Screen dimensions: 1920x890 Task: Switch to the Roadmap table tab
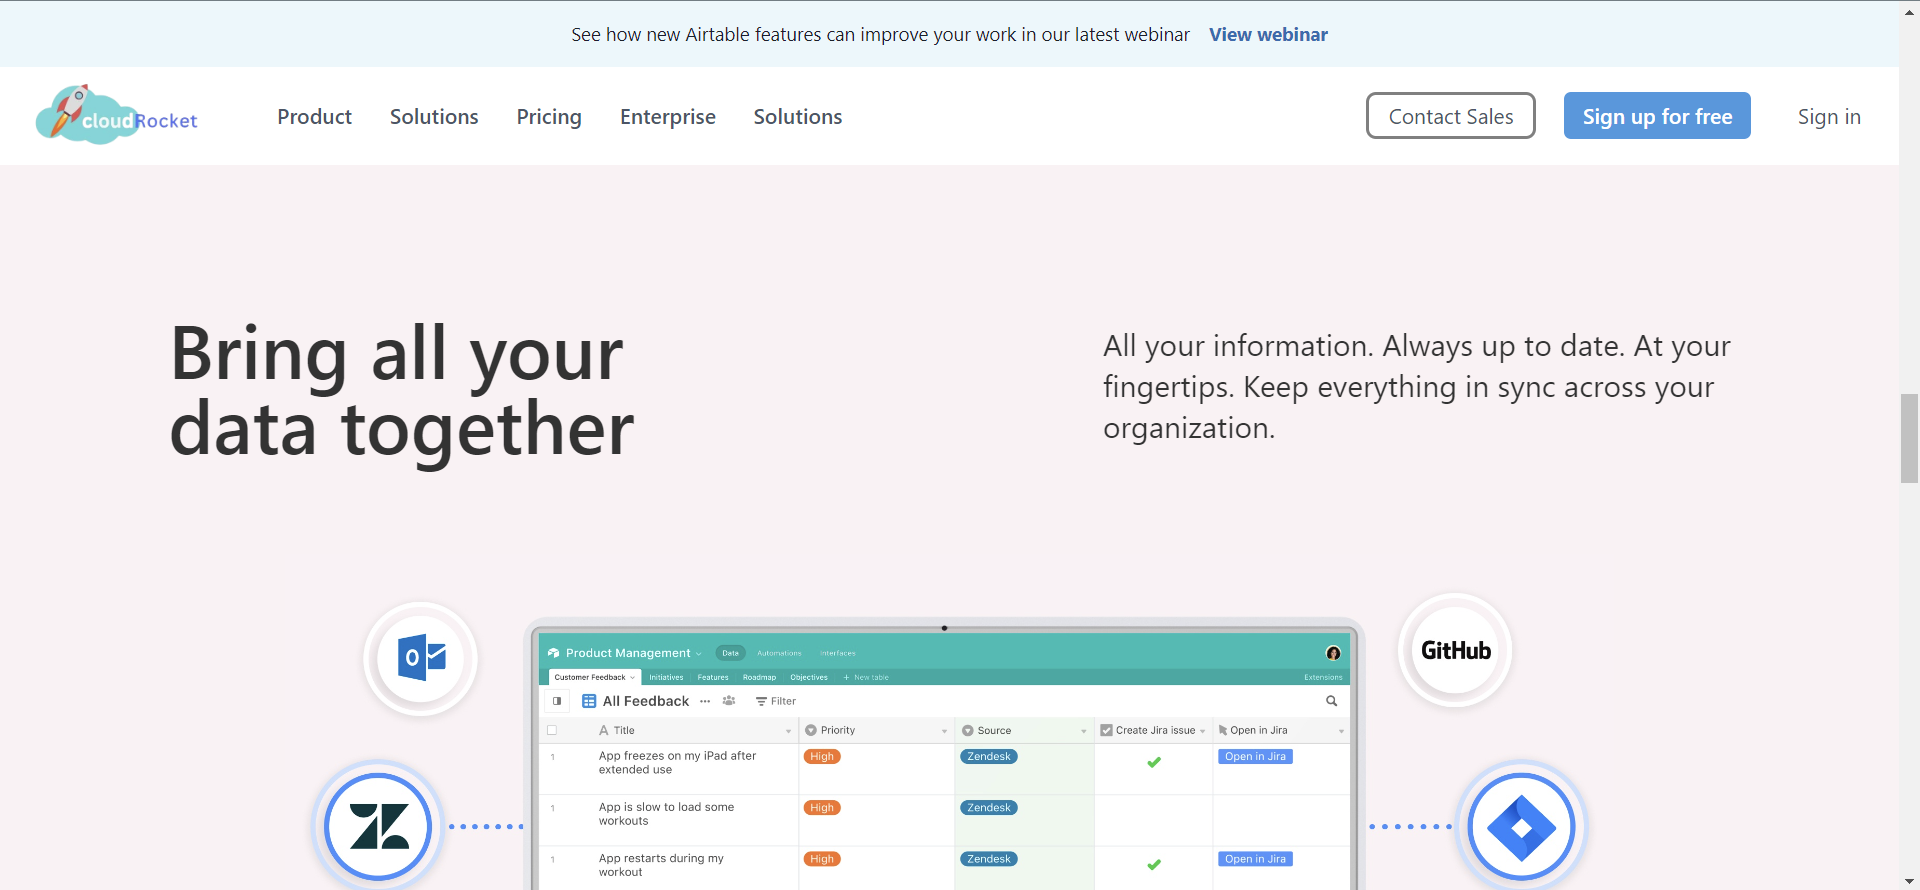pyautogui.click(x=759, y=677)
